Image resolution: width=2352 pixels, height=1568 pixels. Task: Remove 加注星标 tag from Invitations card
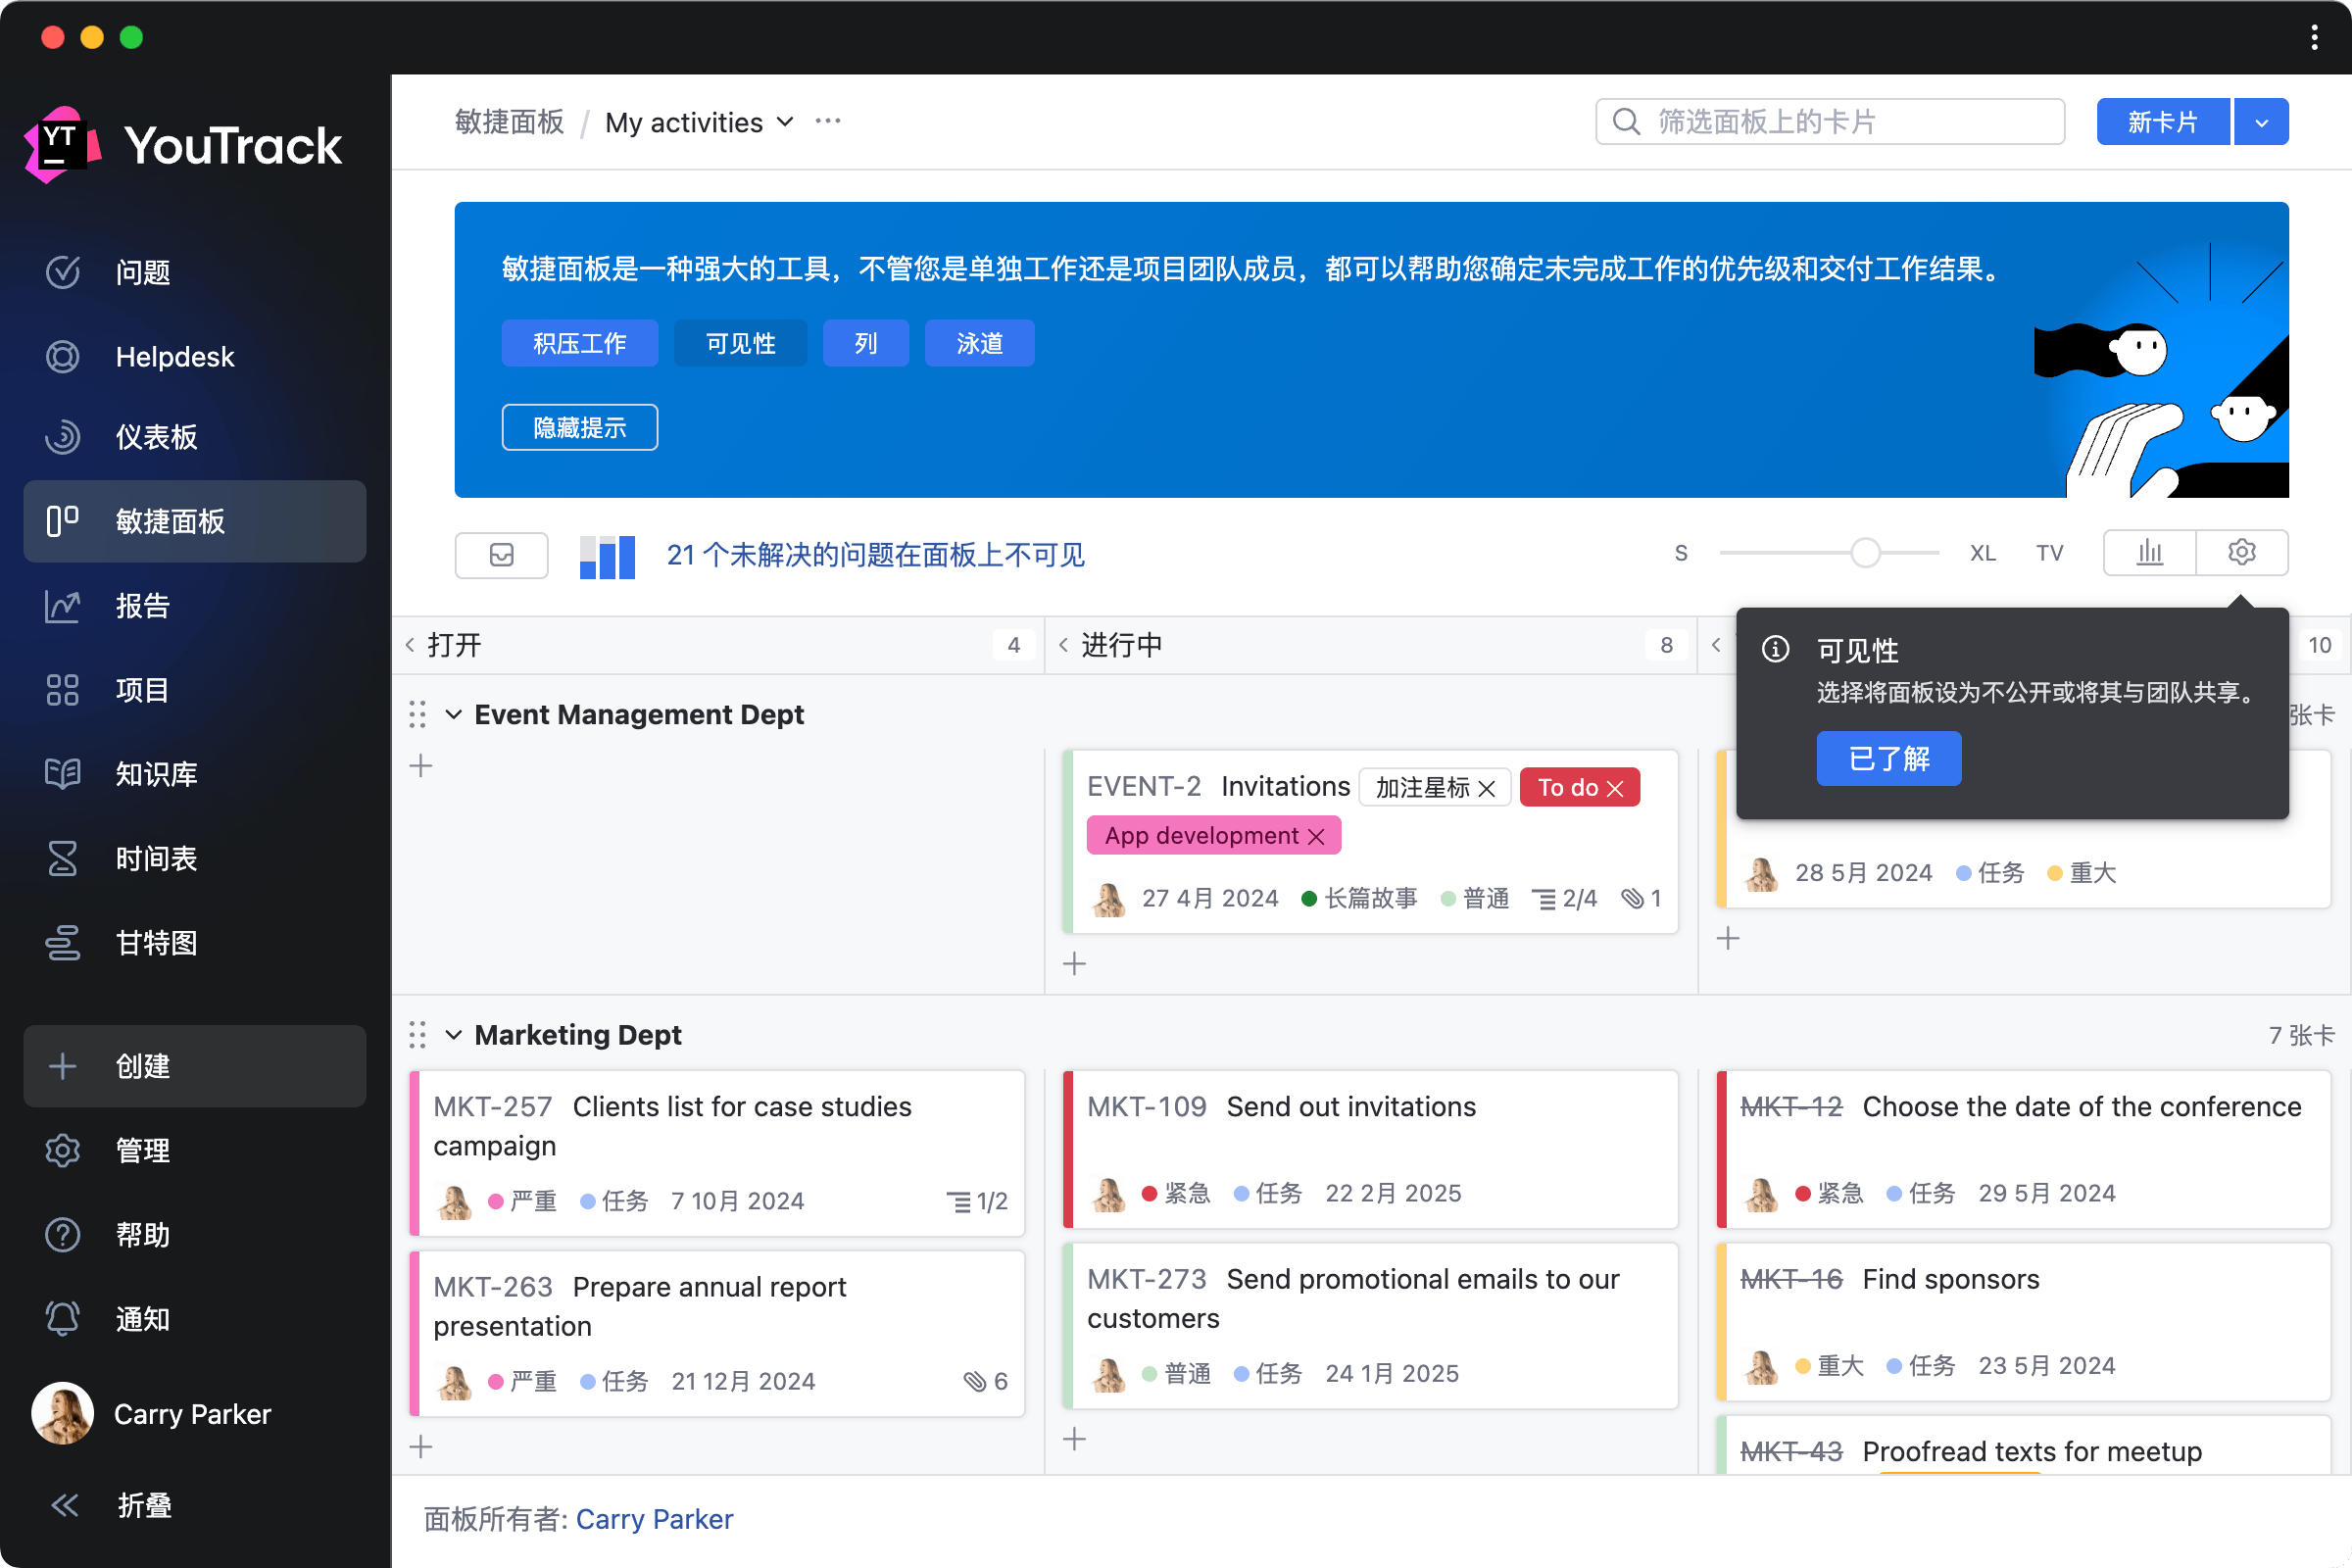(x=1487, y=788)
